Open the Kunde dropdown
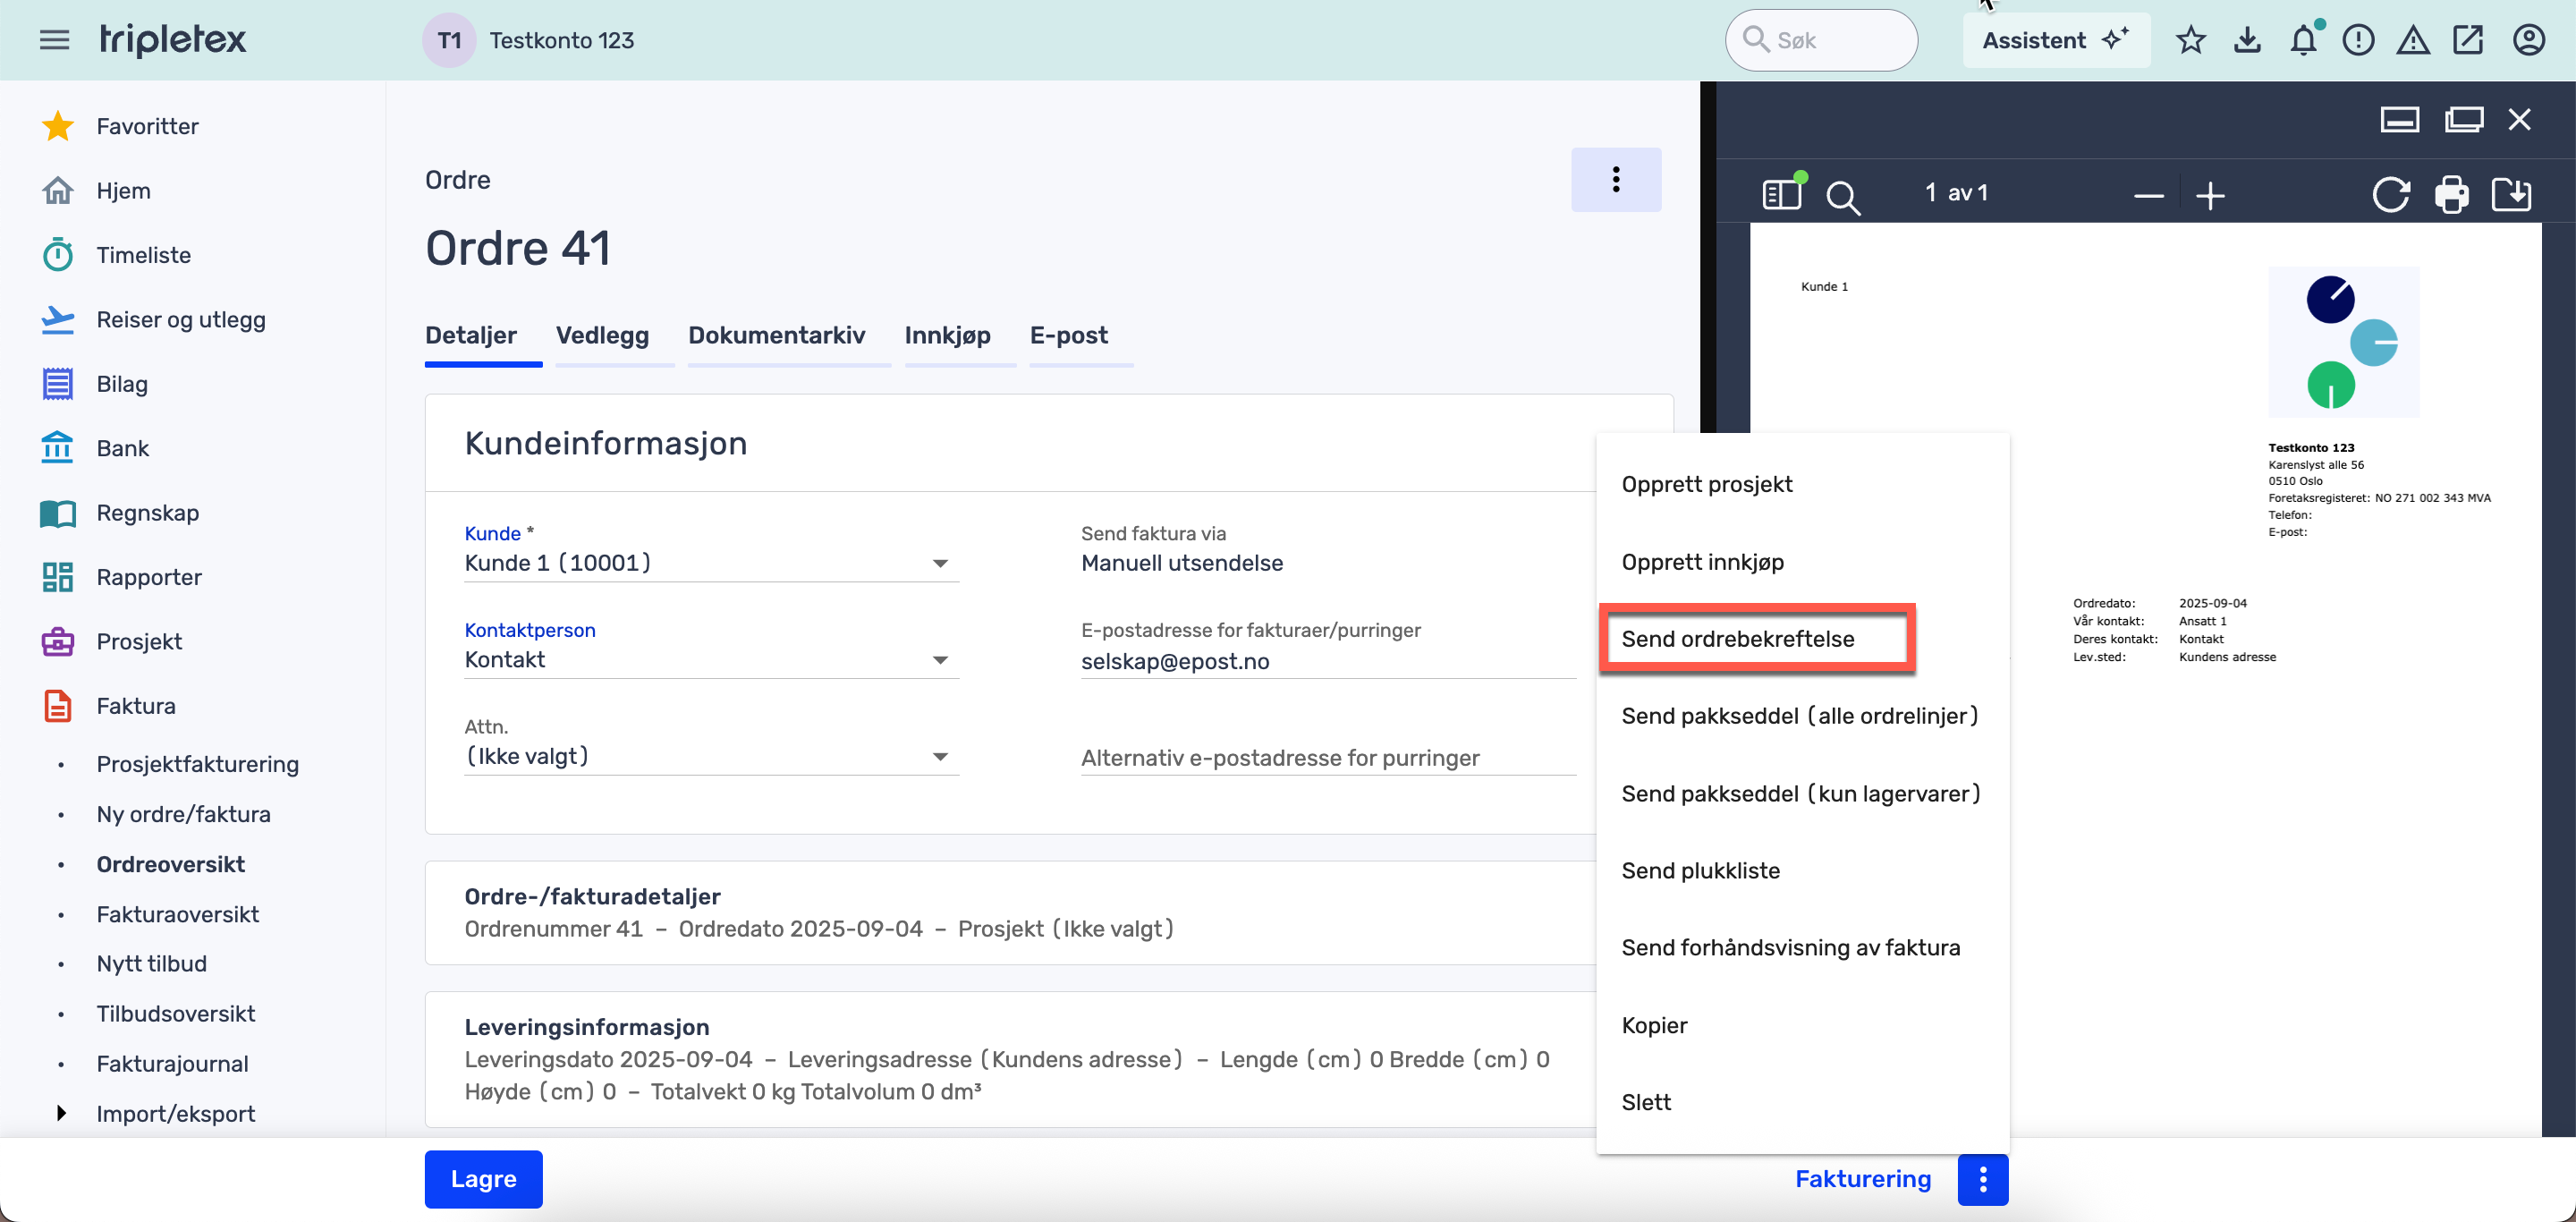This screenshot has height=1222, width=2576. pyautogui.click(x=939, y=564)
